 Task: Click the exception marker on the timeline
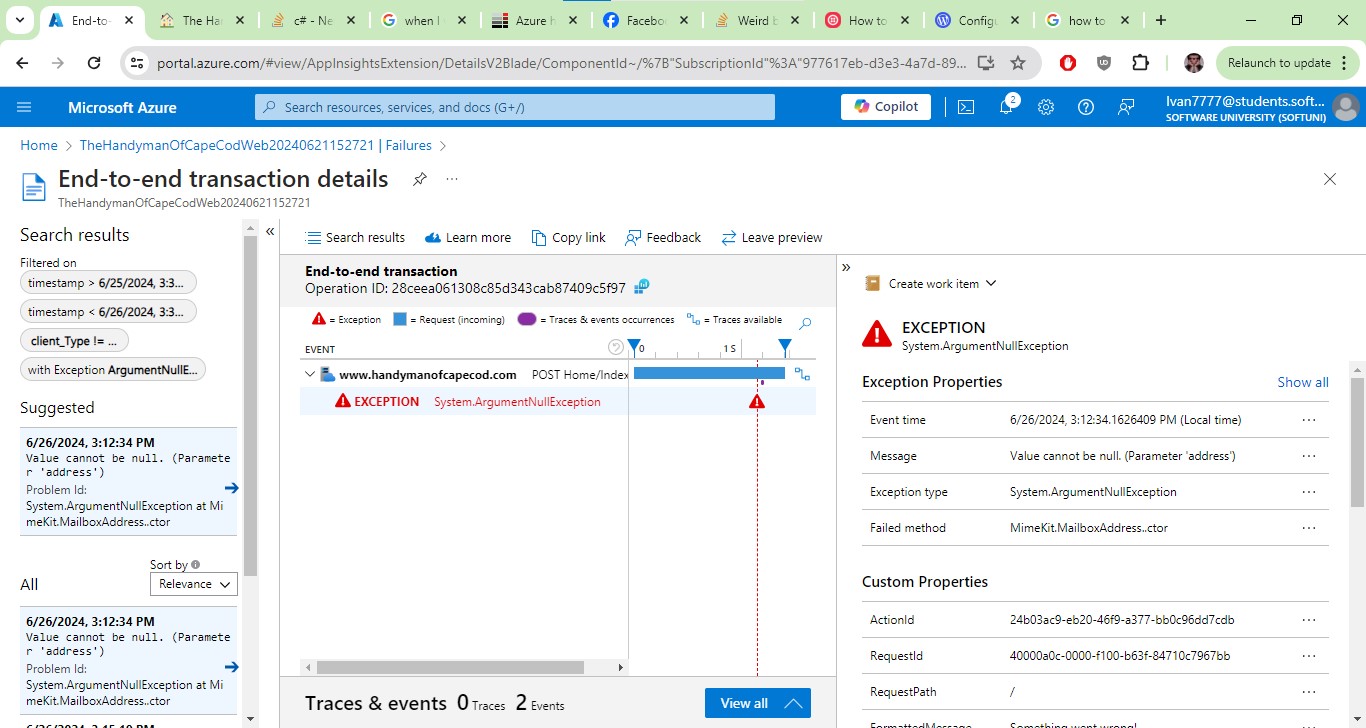coord(757,402)
